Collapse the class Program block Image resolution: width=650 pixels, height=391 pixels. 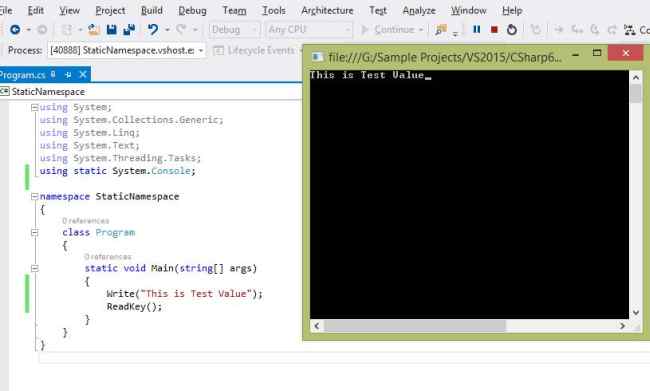point(35,233)
